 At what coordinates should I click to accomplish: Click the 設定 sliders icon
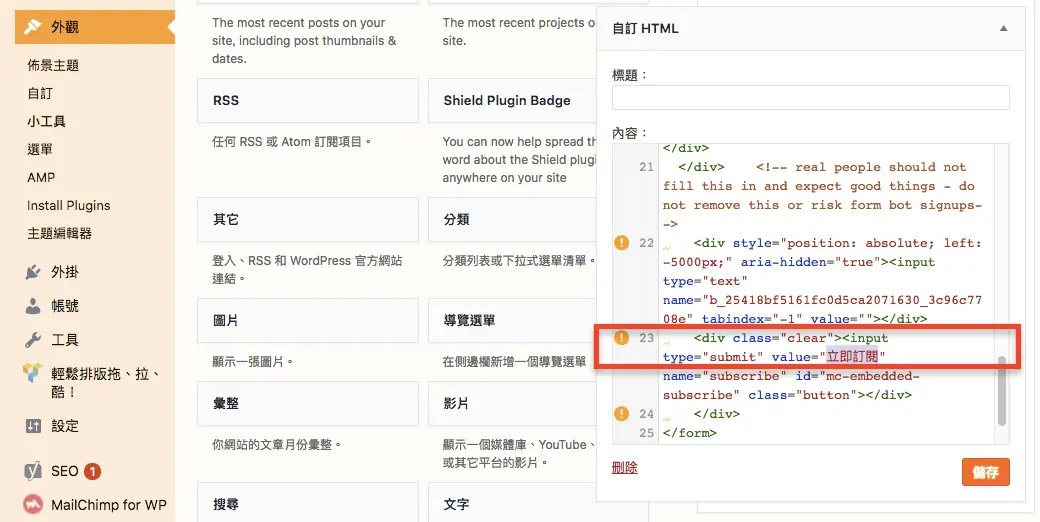[32, 426]
